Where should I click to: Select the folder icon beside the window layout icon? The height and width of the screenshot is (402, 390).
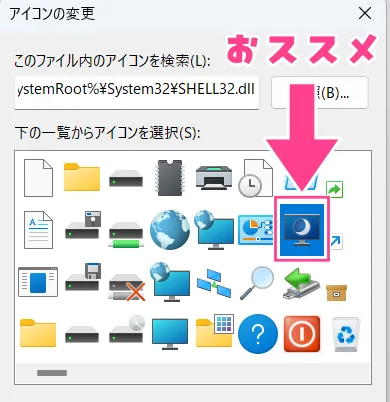[x=38, y=333]
